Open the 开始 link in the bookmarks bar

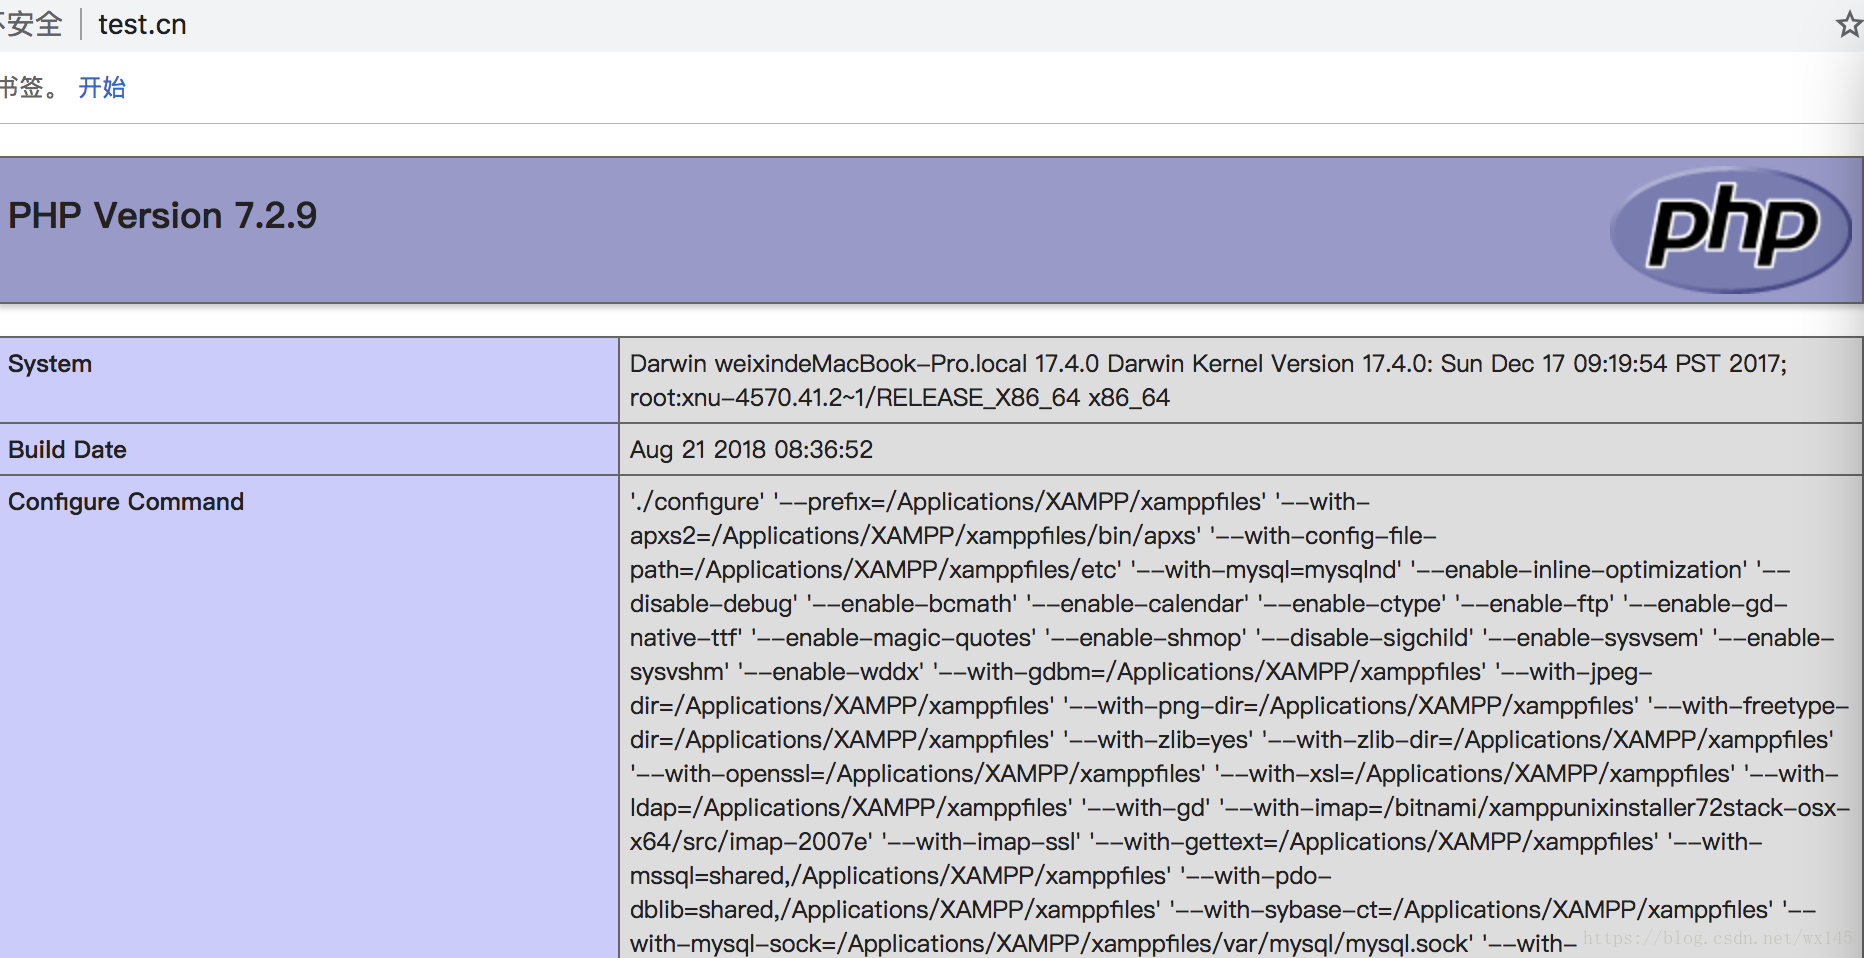click(x=102, y=88)
